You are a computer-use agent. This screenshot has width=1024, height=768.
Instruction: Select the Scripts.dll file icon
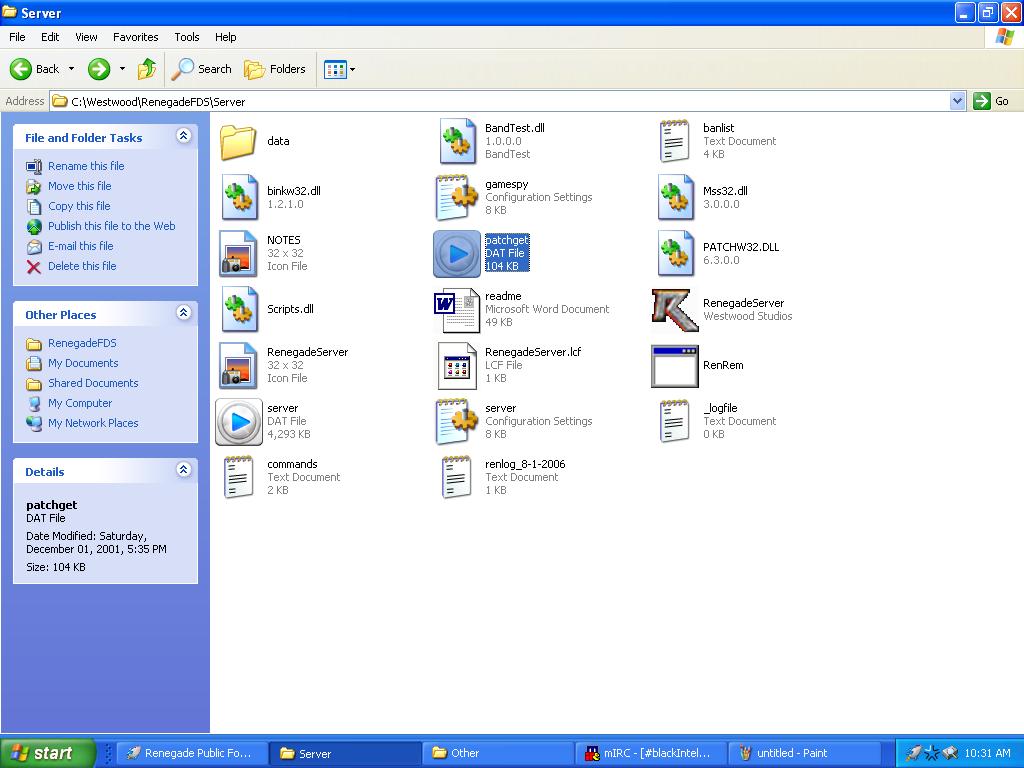(239, 310)
